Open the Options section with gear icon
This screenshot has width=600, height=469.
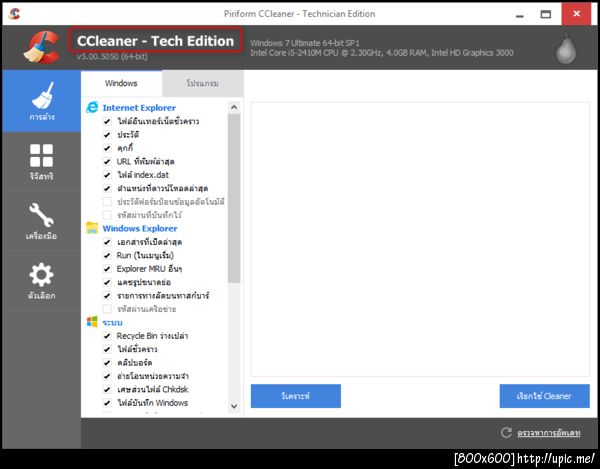pyautogui.click(x=41, y=280)
